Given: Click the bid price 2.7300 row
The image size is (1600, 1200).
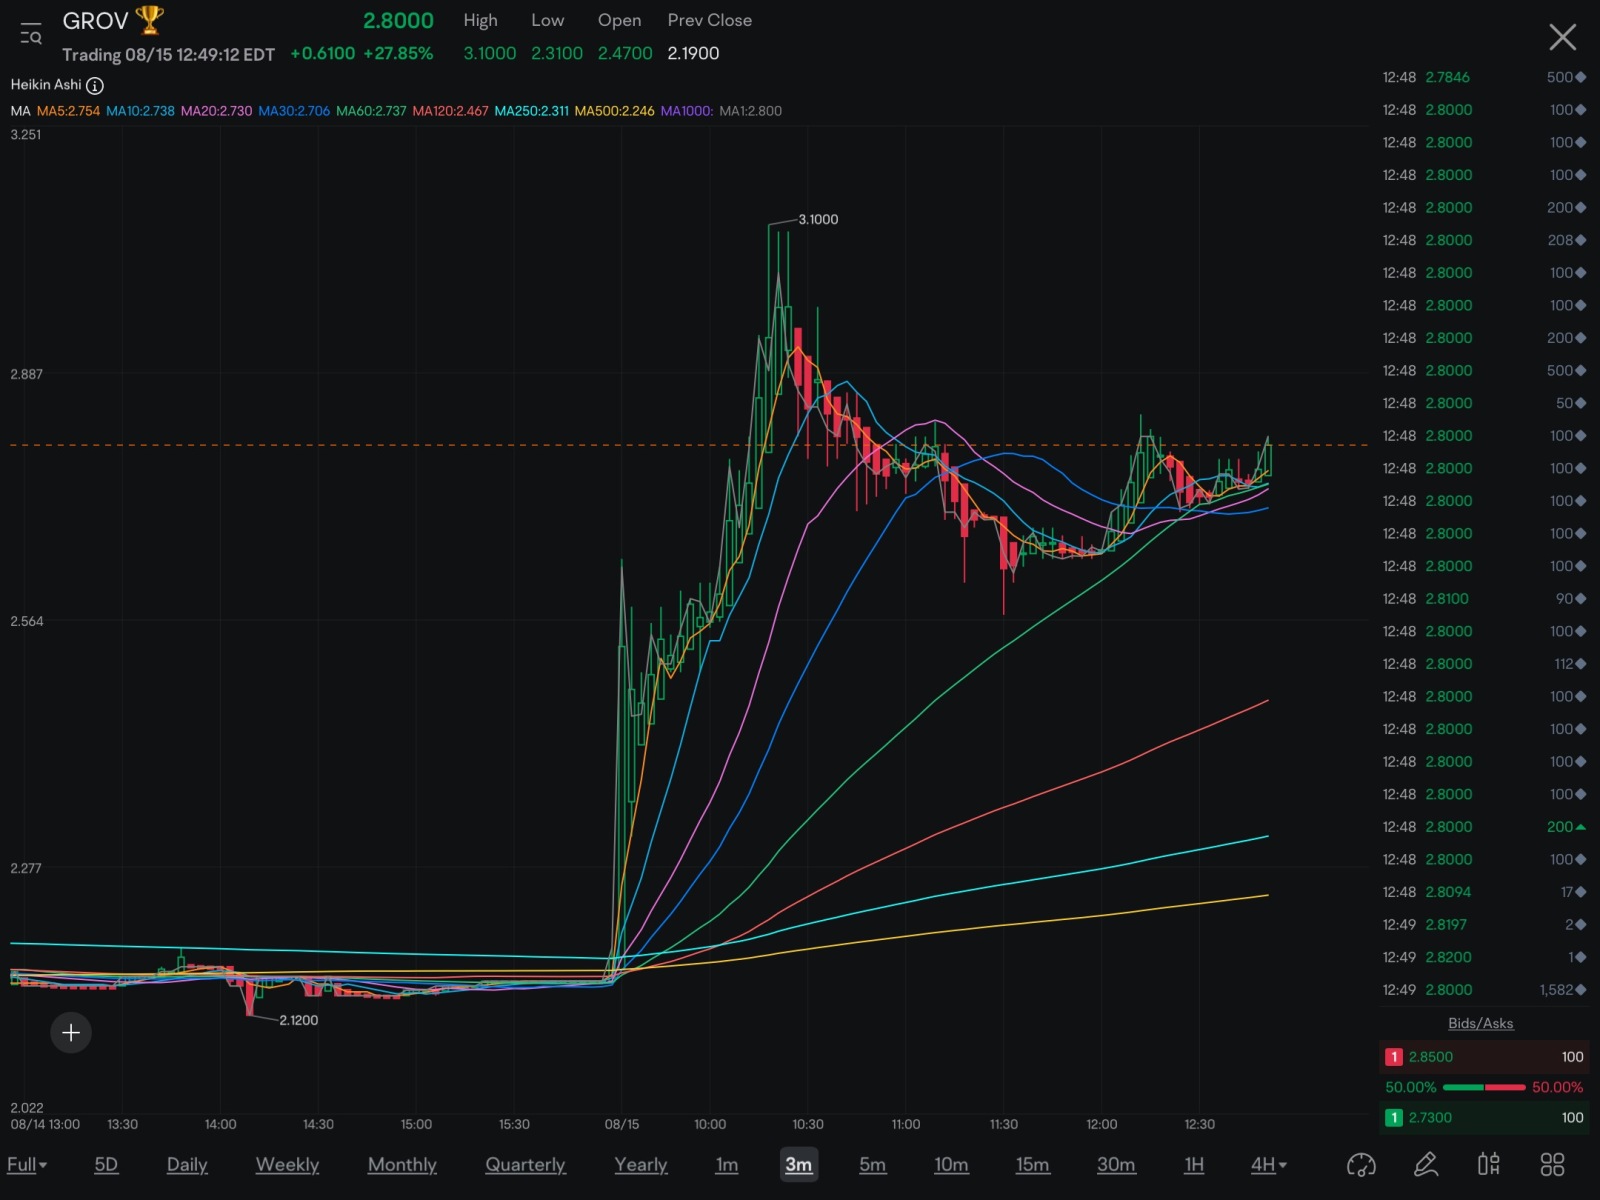Looking at the screenshot, I should pyautogui.click(x=1484, y=1118).
